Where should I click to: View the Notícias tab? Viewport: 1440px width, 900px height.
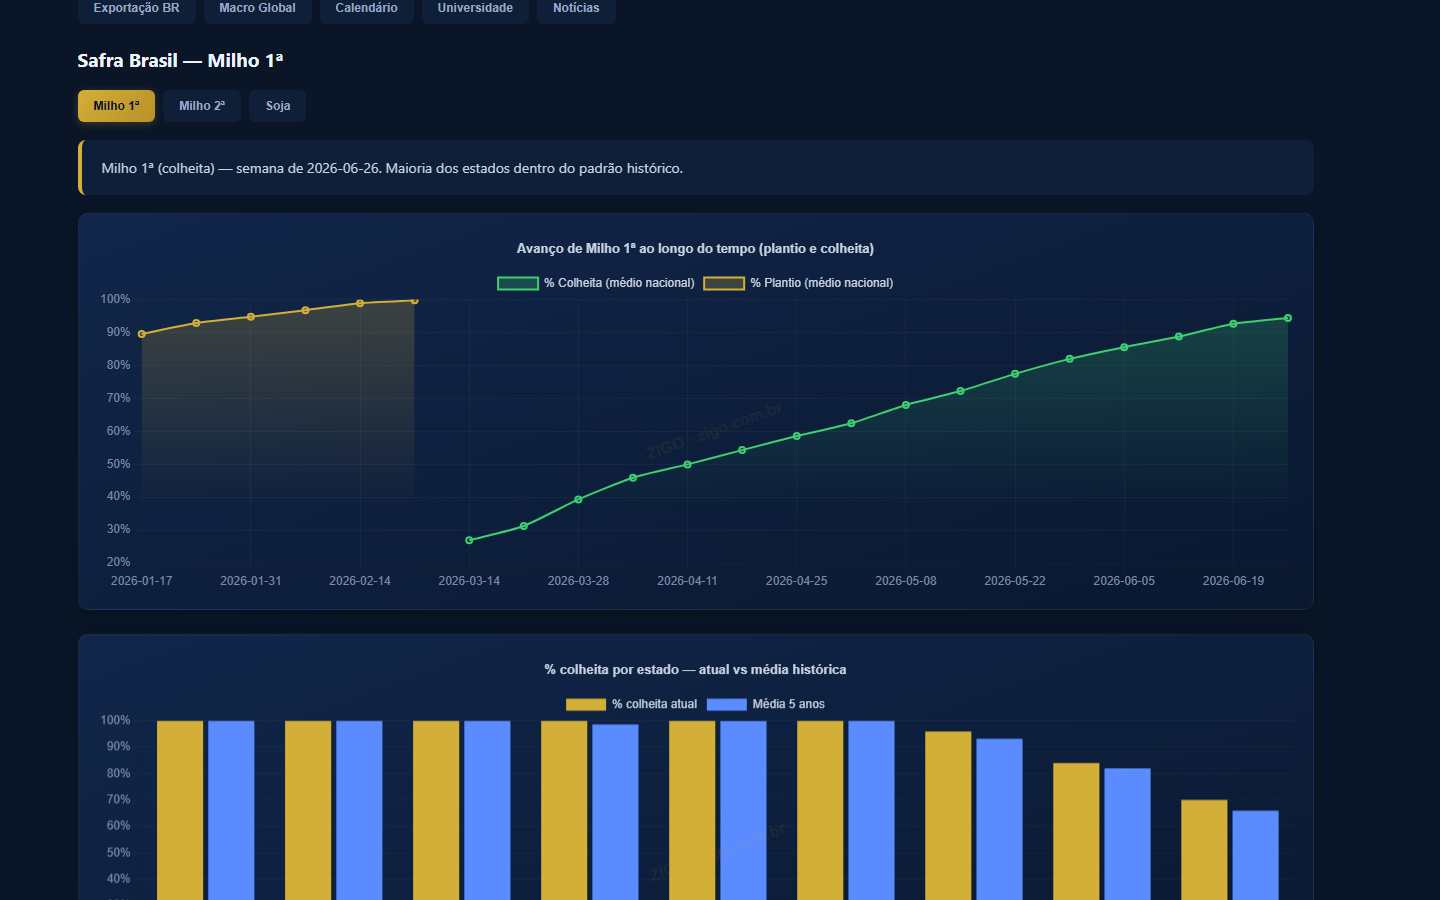point(576,9)
